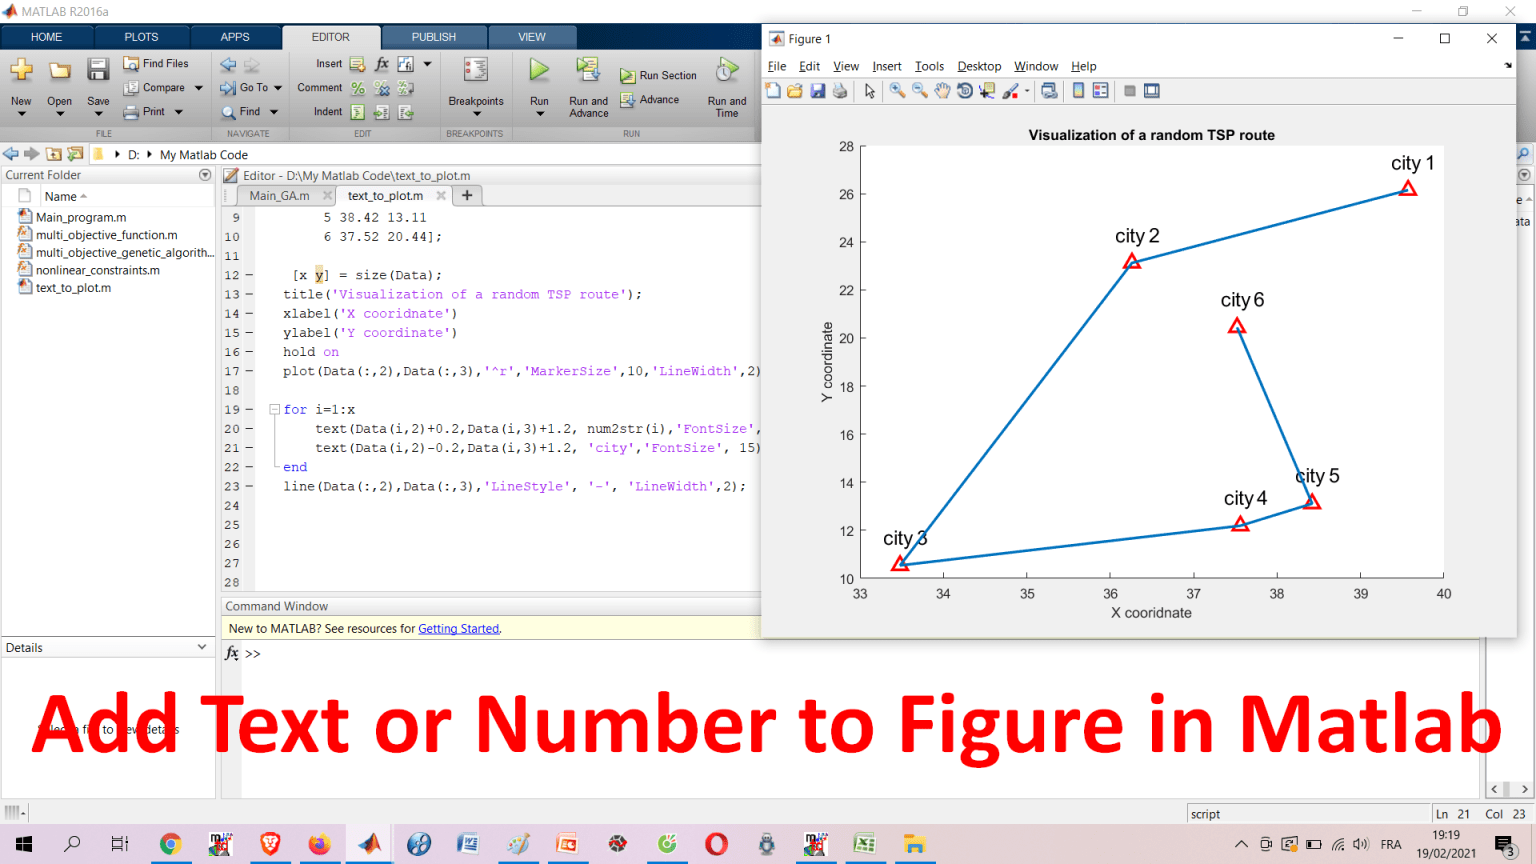Switch to the HOME ribbon tab

[x=47, y=37]
